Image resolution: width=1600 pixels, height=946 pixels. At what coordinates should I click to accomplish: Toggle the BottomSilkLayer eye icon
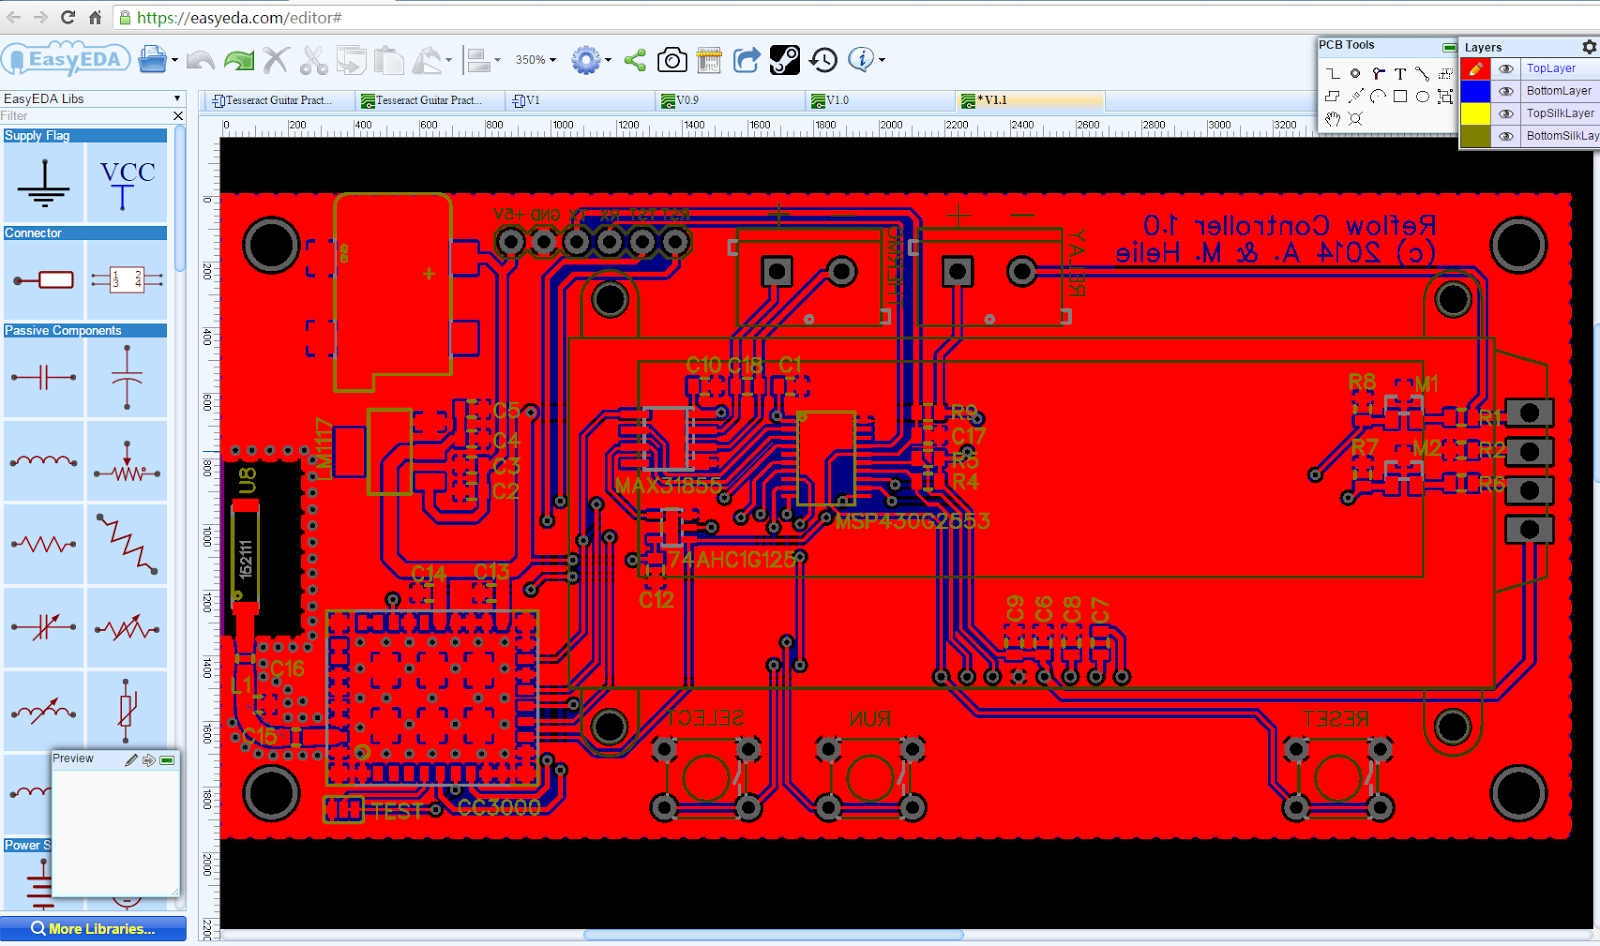[1507, 135]
